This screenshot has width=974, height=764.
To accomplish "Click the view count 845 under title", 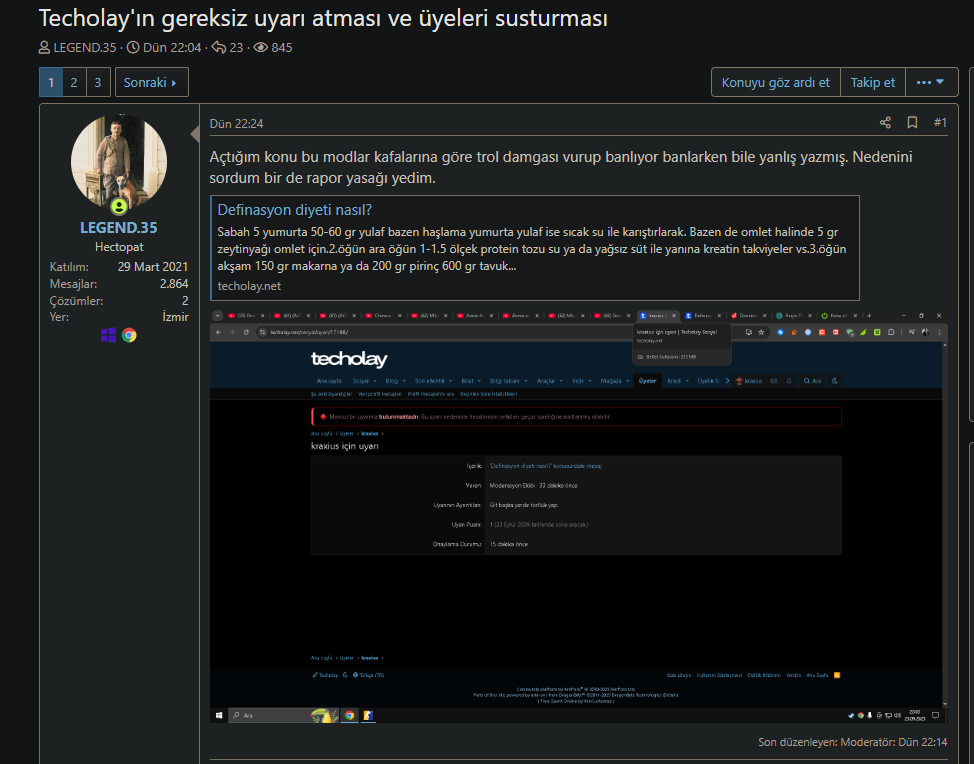I will 281,47.
